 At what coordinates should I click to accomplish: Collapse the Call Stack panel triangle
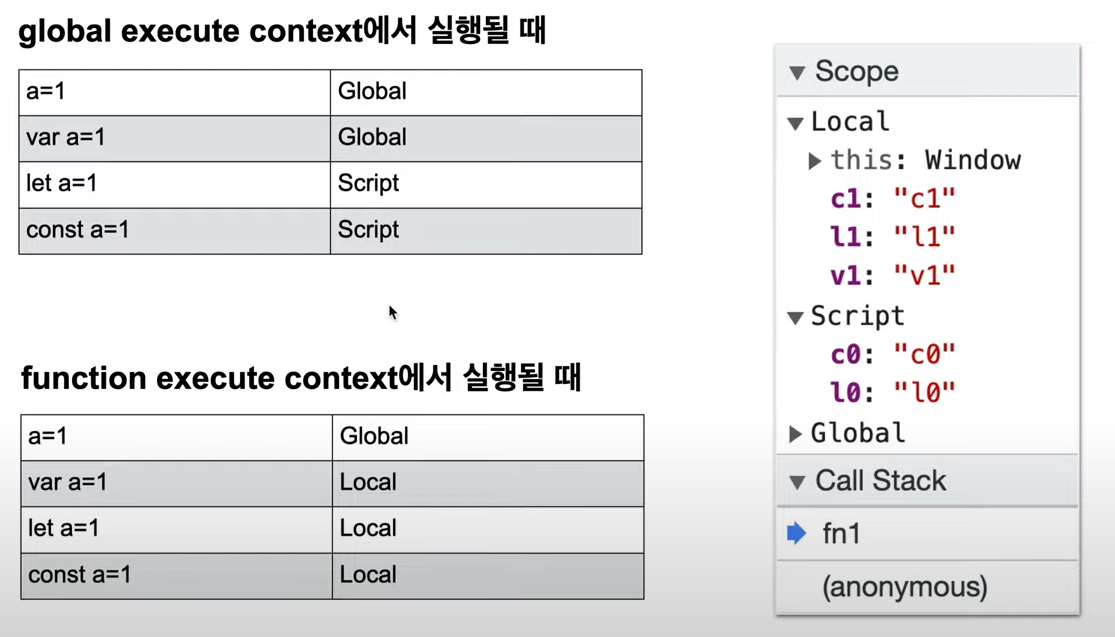coord(797,483)
